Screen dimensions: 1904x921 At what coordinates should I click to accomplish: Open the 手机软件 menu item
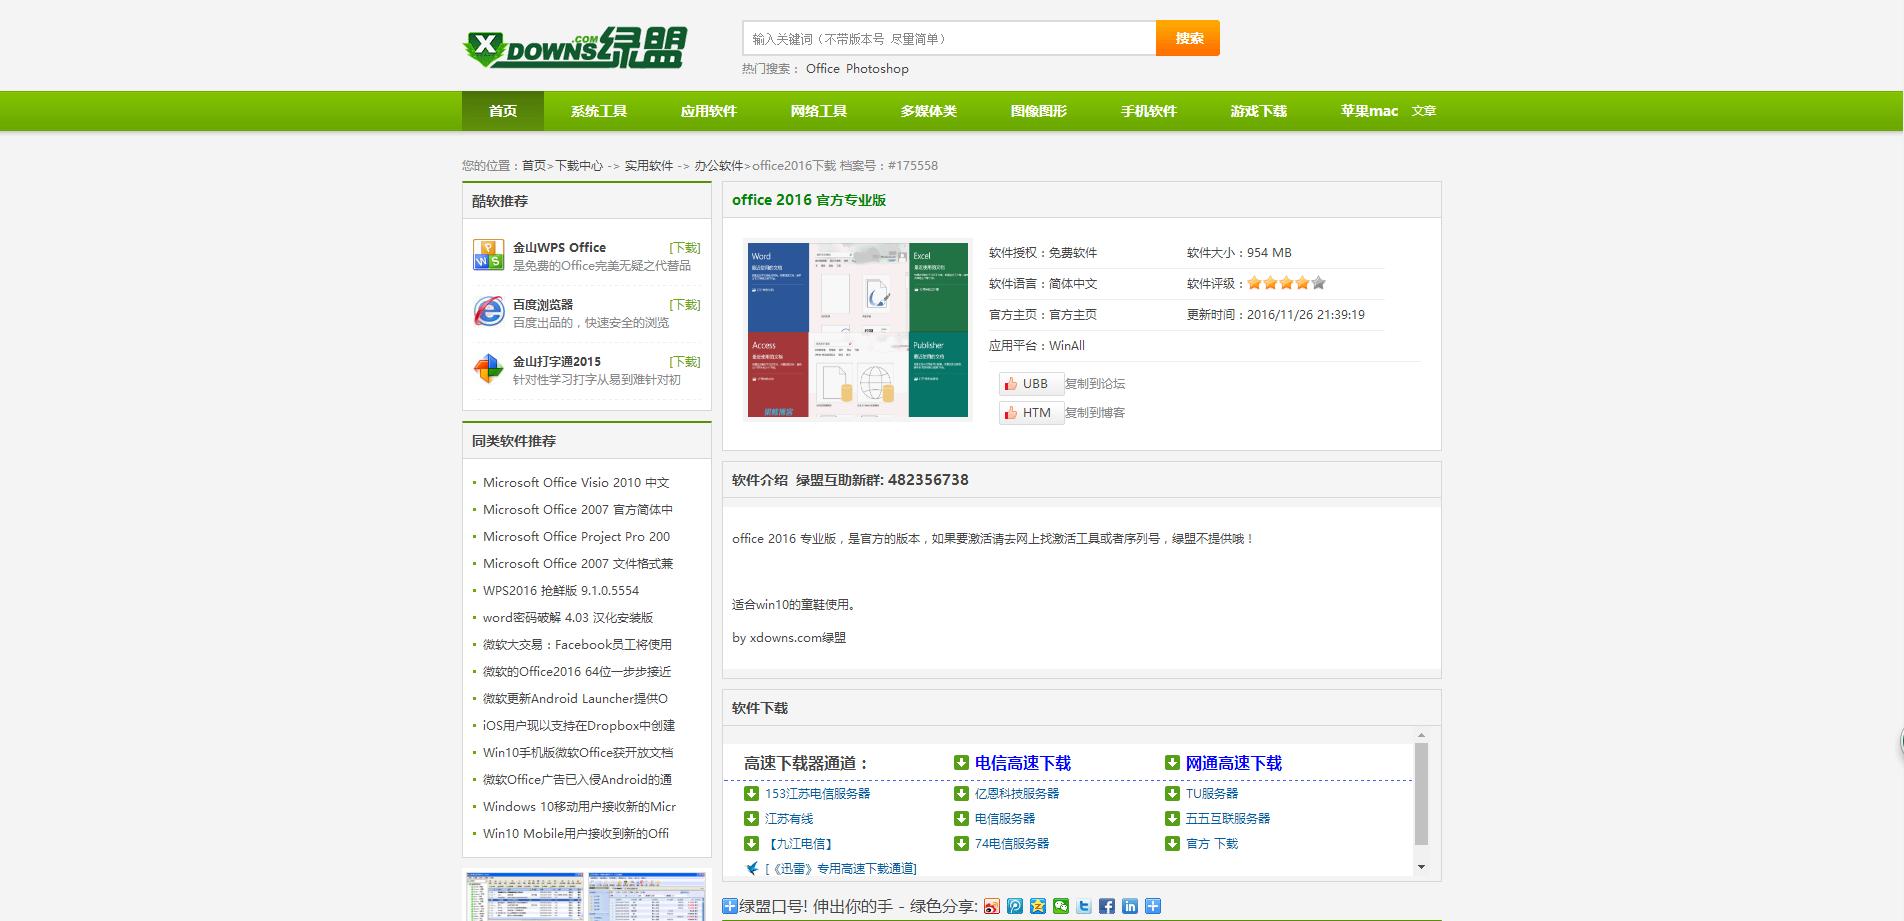pos(1150,111)
